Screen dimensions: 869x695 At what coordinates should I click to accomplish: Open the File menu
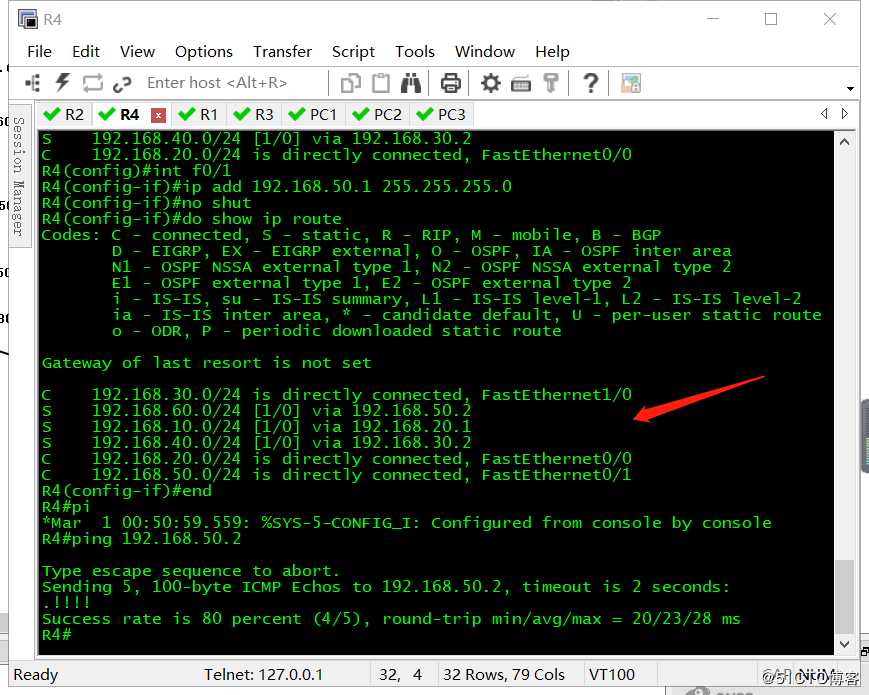coord(39,52)
